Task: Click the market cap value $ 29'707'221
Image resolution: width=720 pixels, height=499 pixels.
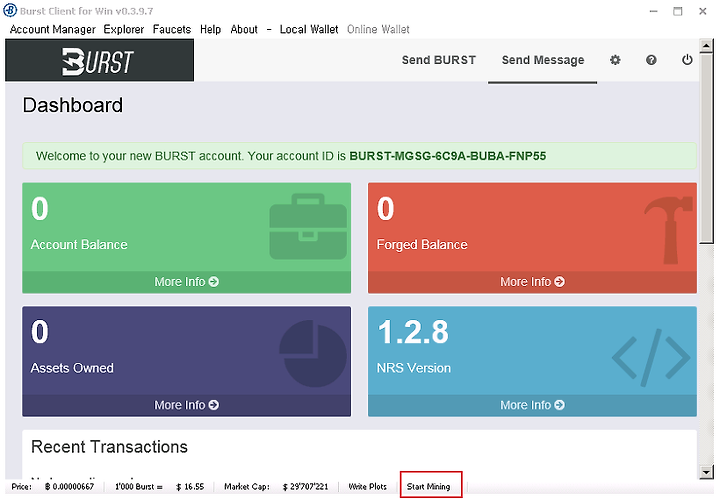Action: click(305, 487)
